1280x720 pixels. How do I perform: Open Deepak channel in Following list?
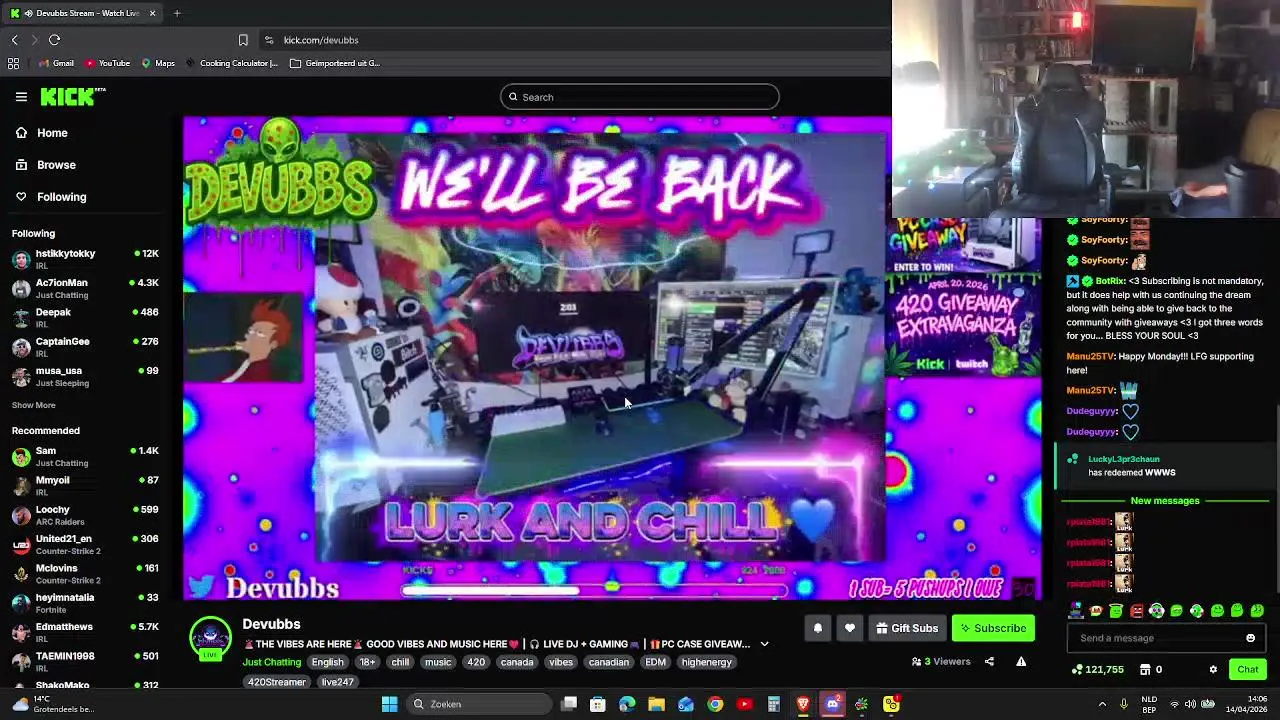point(86,317)
